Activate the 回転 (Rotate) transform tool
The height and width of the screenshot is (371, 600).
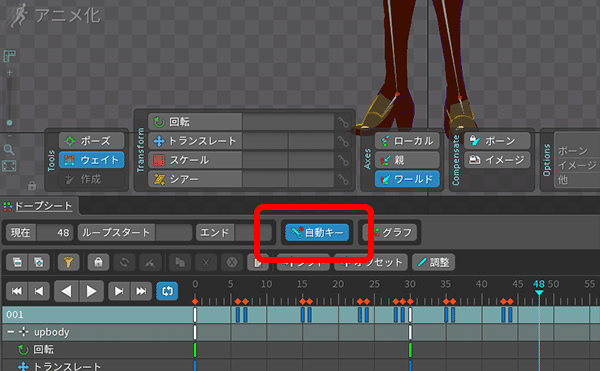[x=195, y=122]
